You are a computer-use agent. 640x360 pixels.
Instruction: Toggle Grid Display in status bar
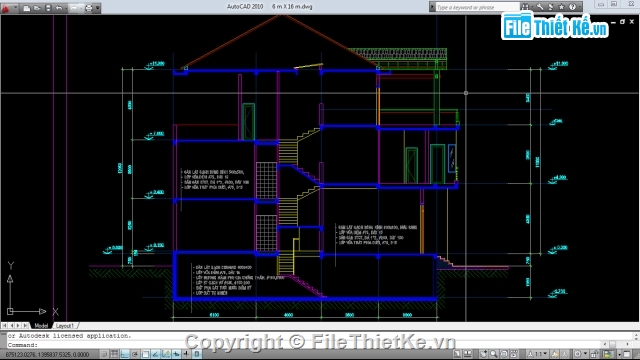click(x=114, y=354)
